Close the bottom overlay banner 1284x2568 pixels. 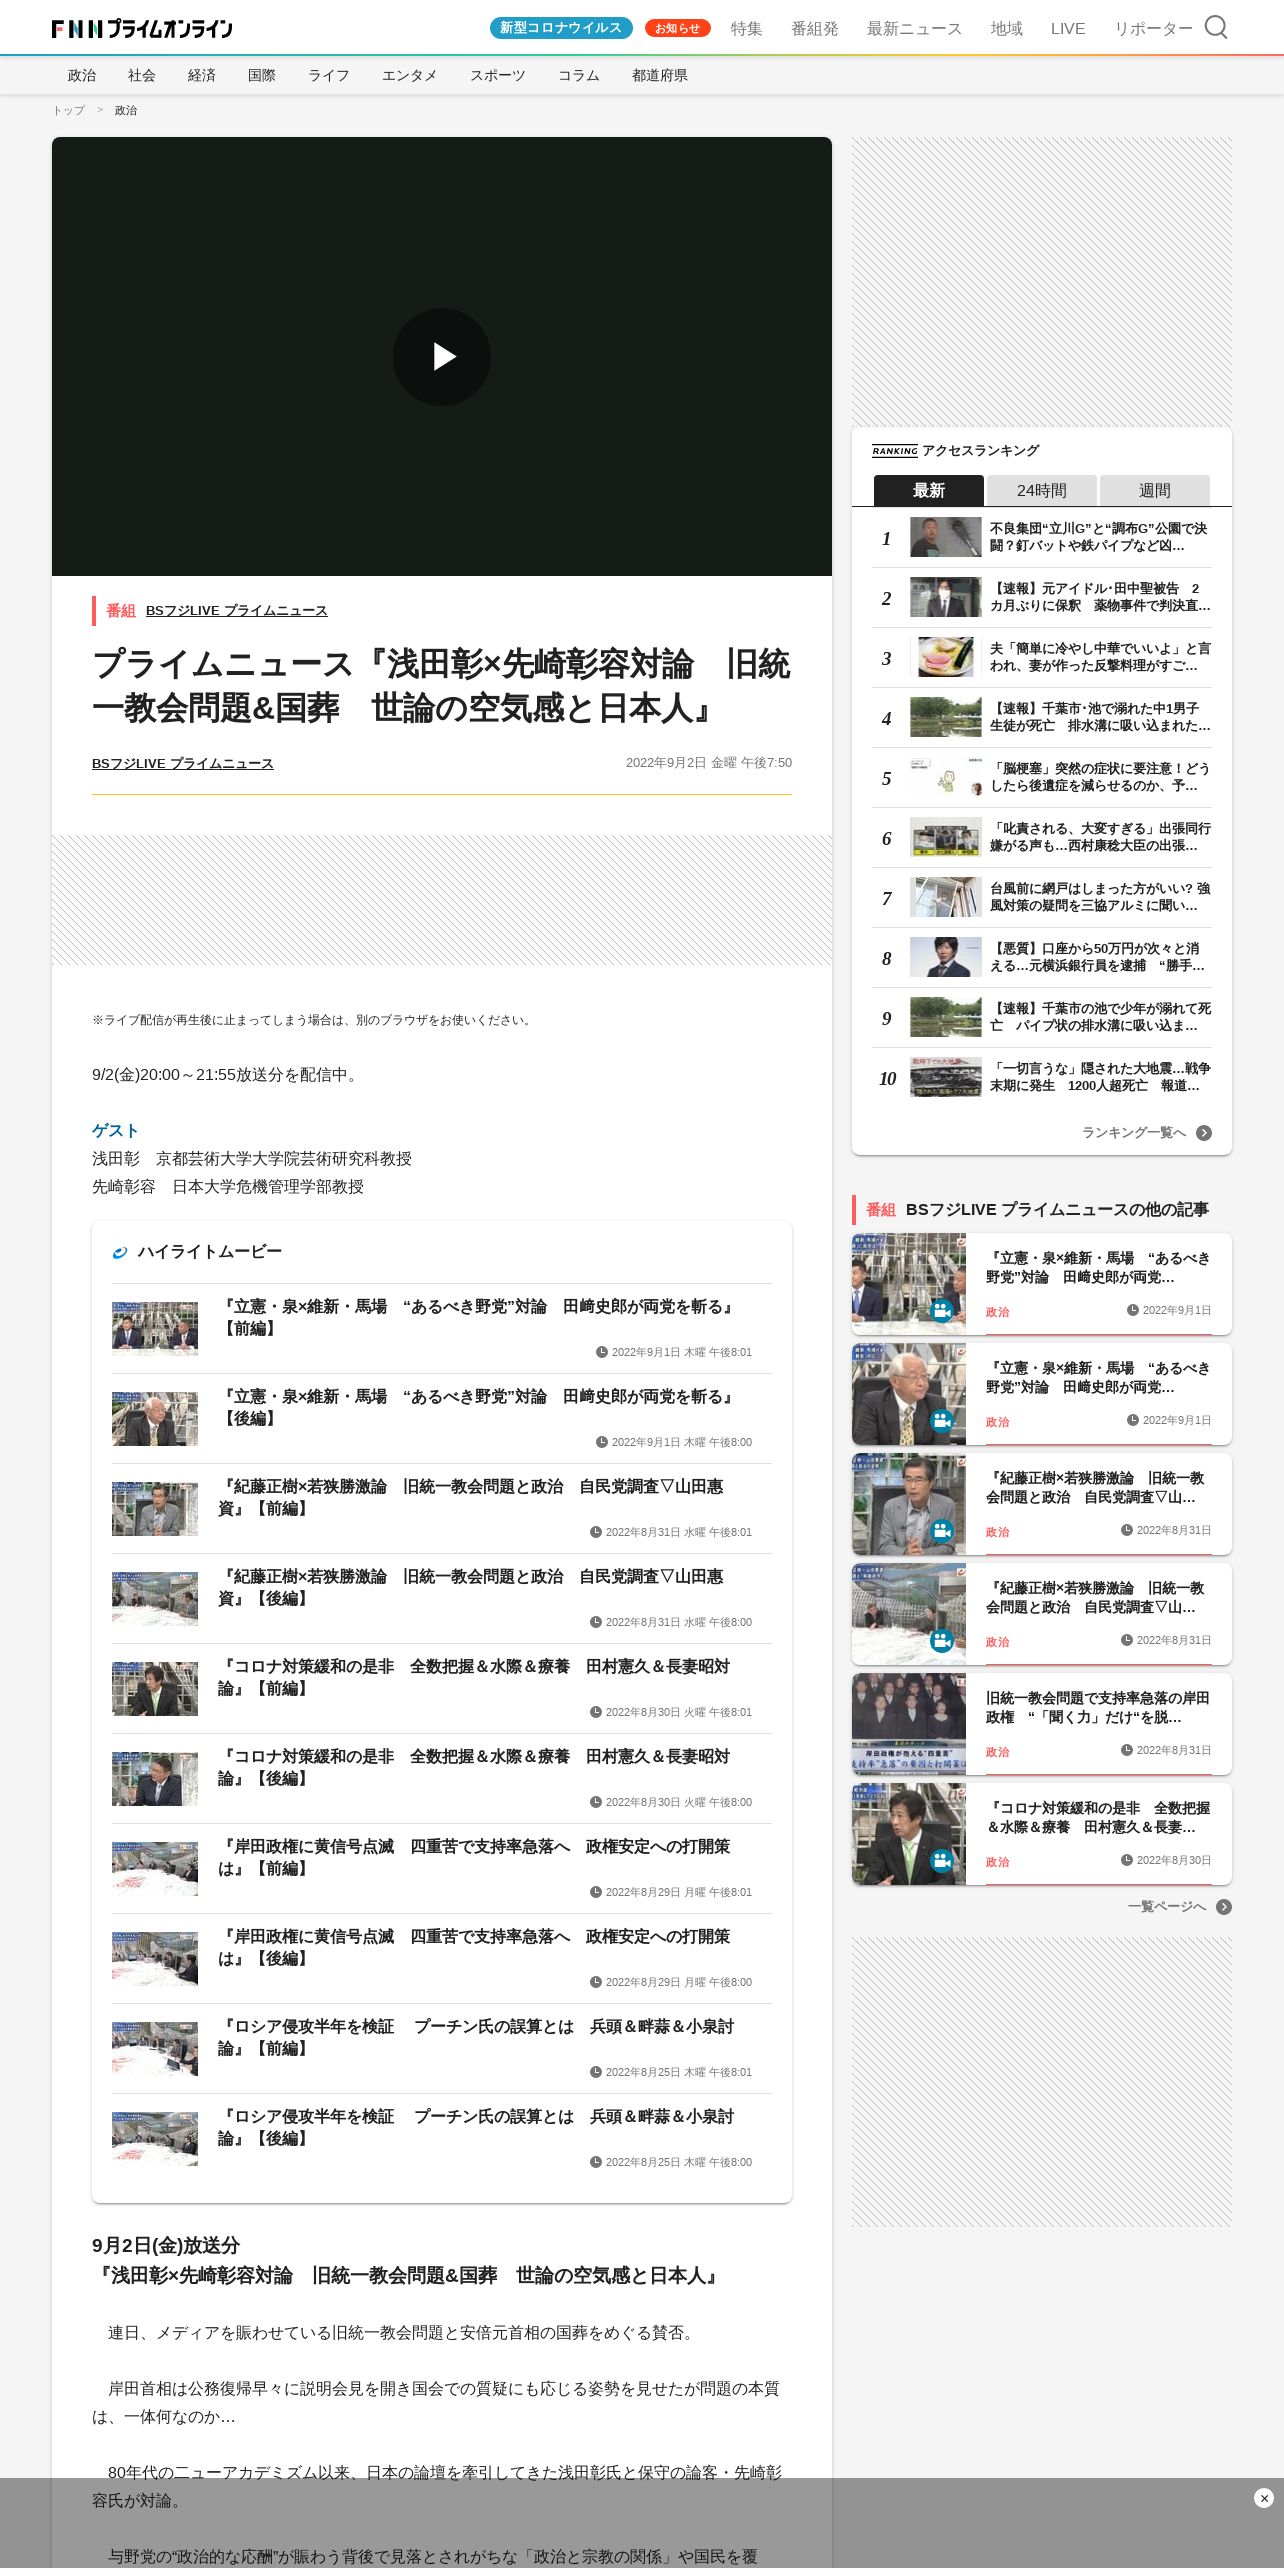pyautogui.click(x=1264, y=2498)
